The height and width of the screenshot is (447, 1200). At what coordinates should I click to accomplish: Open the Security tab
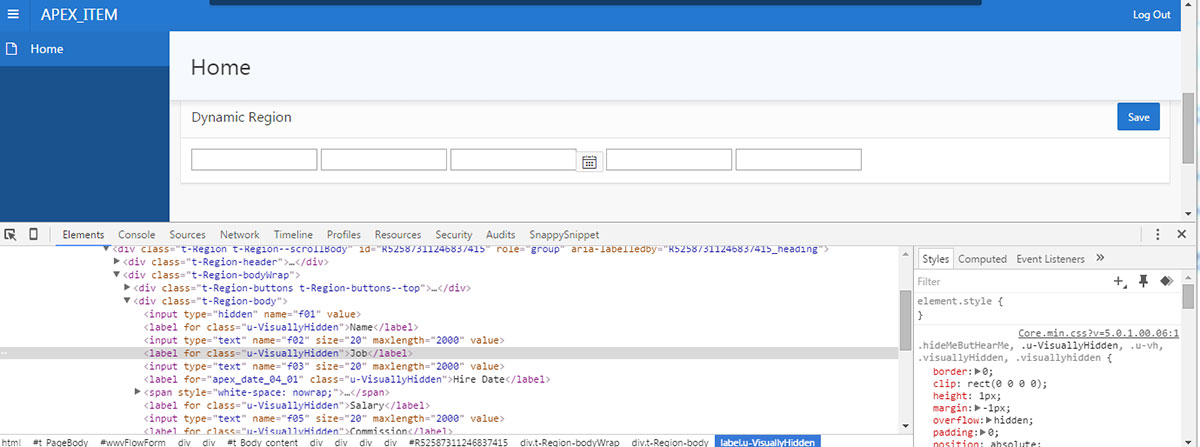[x=454, y=234]
